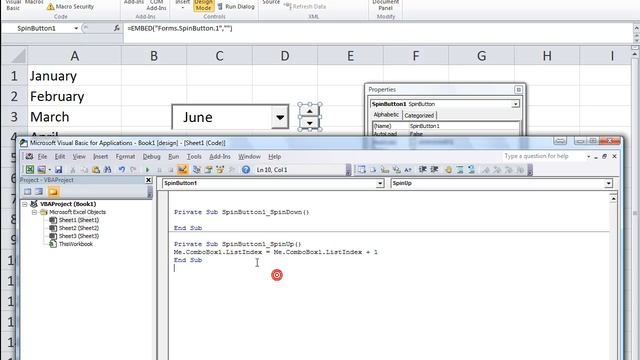Screen dimensions: 640x360
Task: Click List Properties/Methods icon on Edit toolbar
Action: tap(362, 169)
